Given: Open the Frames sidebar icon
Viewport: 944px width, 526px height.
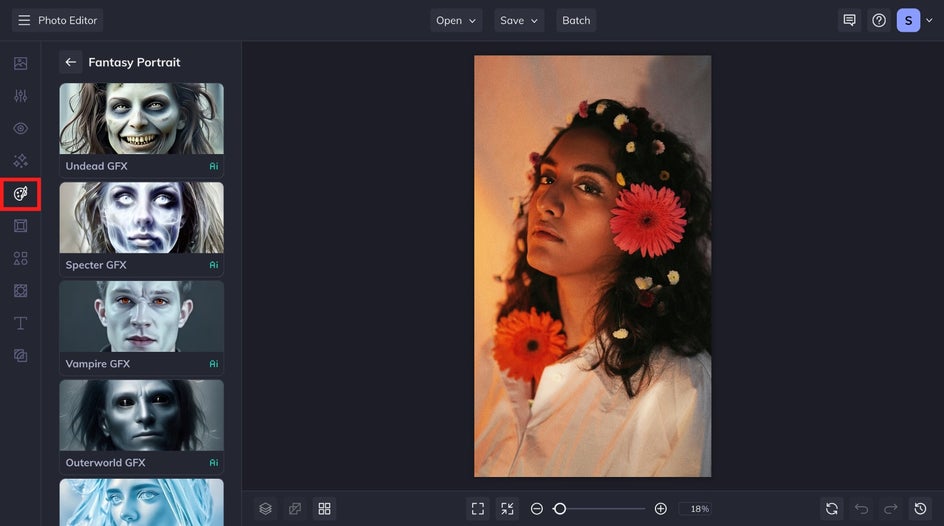Looking at the screenshot, I should [x=20, y=226].
